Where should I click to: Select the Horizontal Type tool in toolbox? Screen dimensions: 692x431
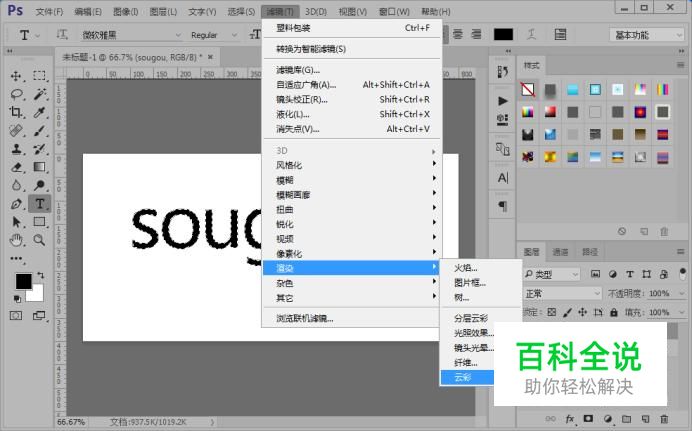pos(39,204)
